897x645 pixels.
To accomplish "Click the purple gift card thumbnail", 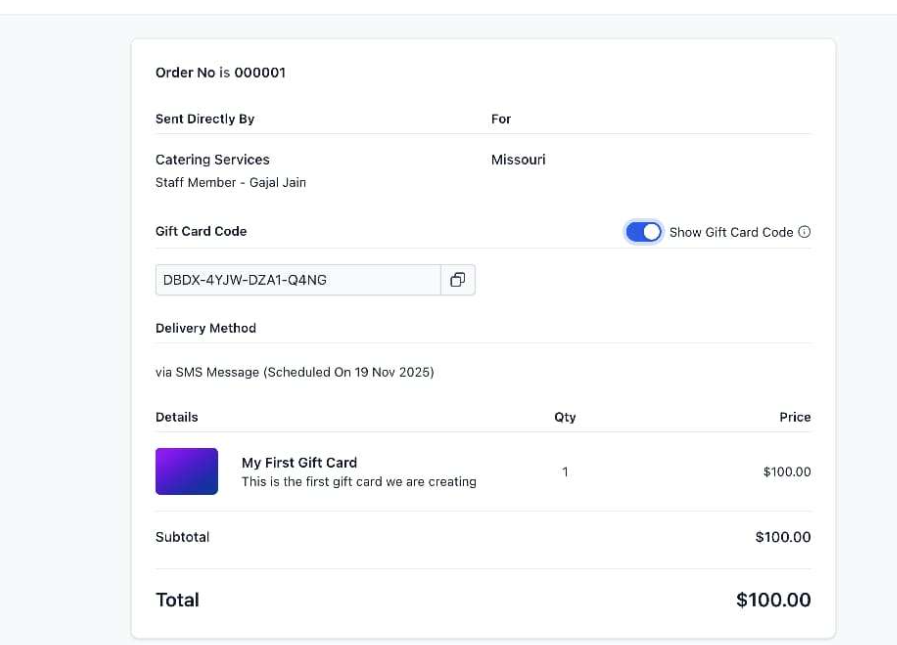I will [187, 471].
